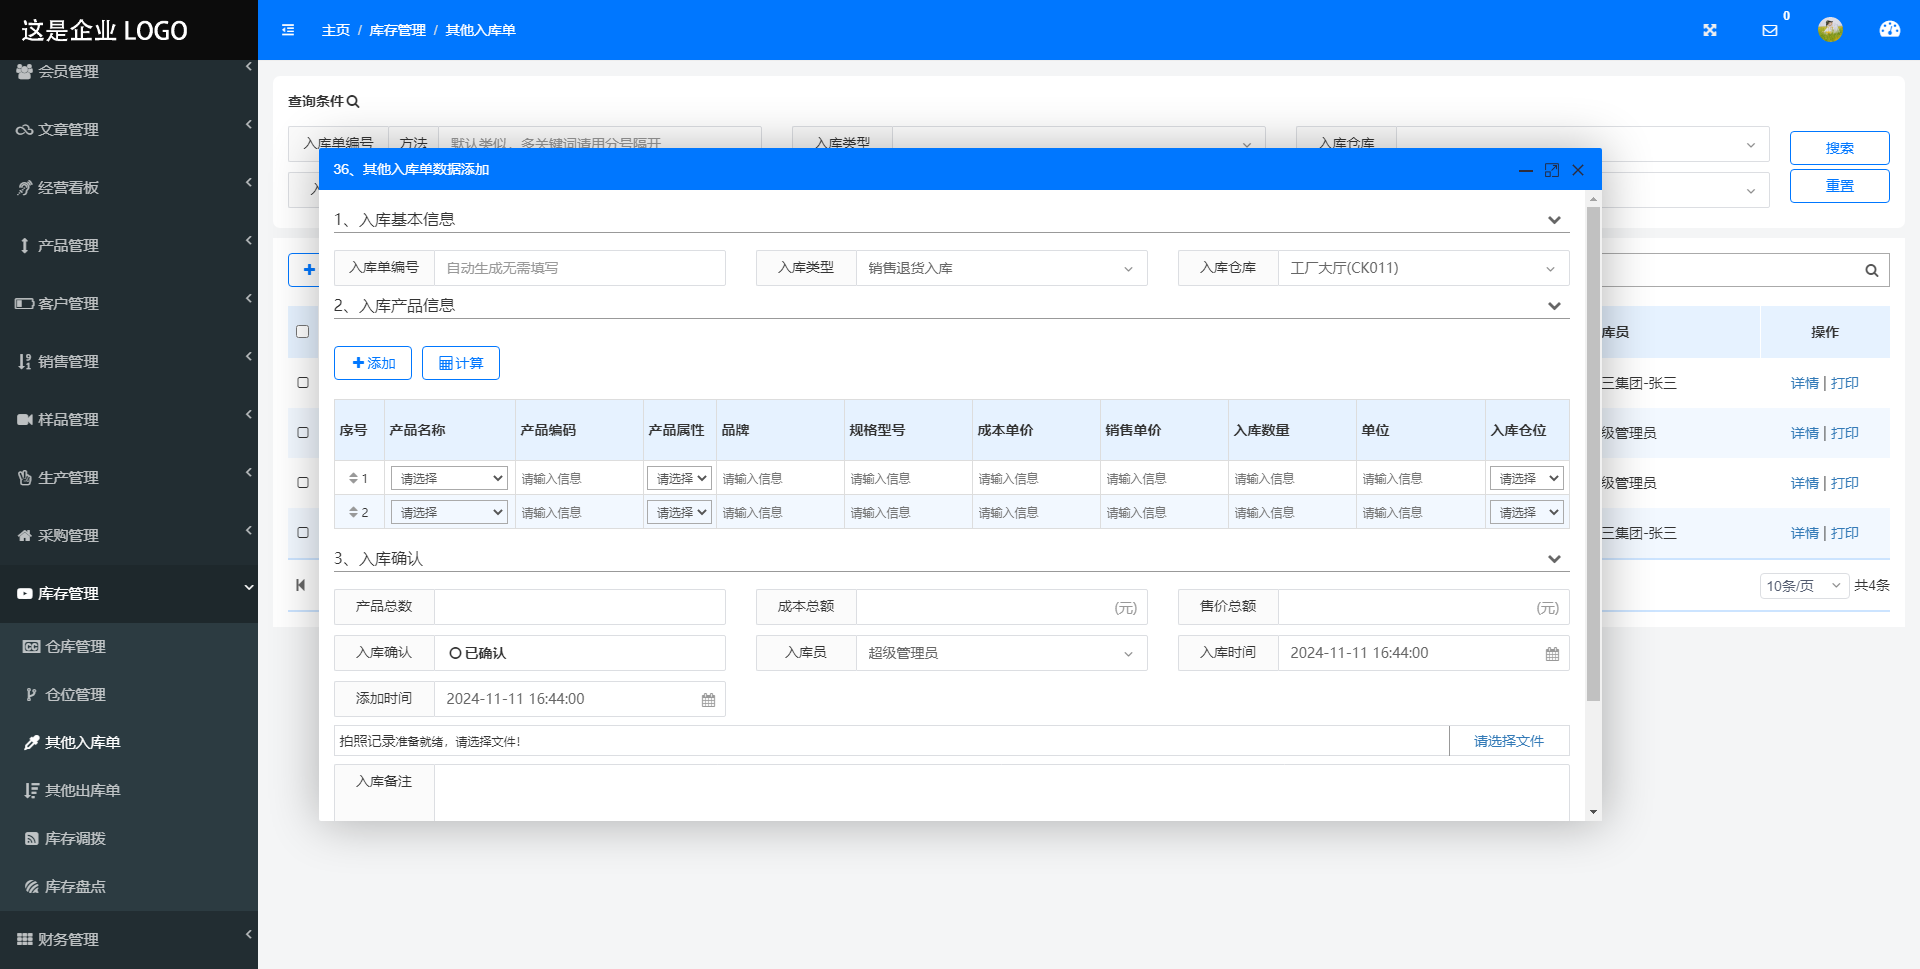Go to 其他出库单 menu item
The image size is (1920, 969).
[82, 791]
